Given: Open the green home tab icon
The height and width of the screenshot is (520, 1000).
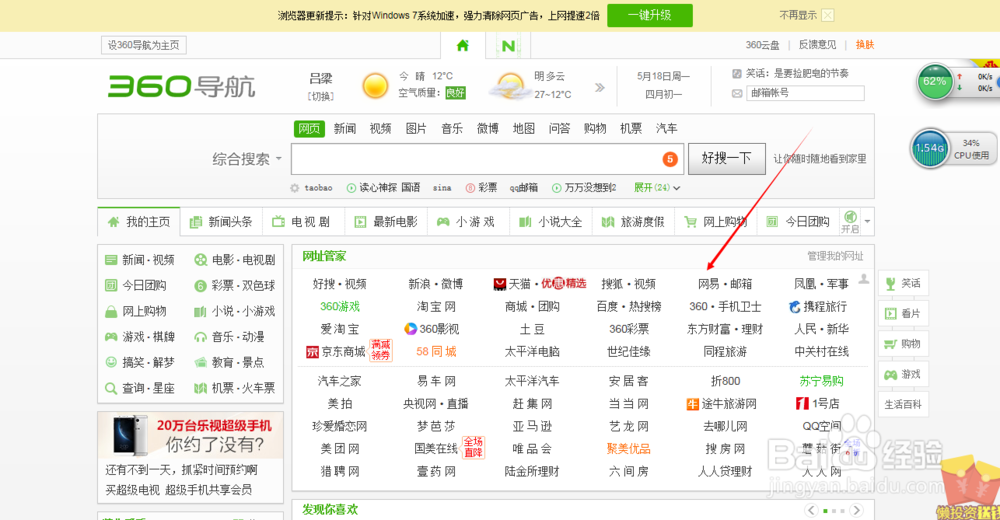Looking at the screenshot, I should 463,45.
